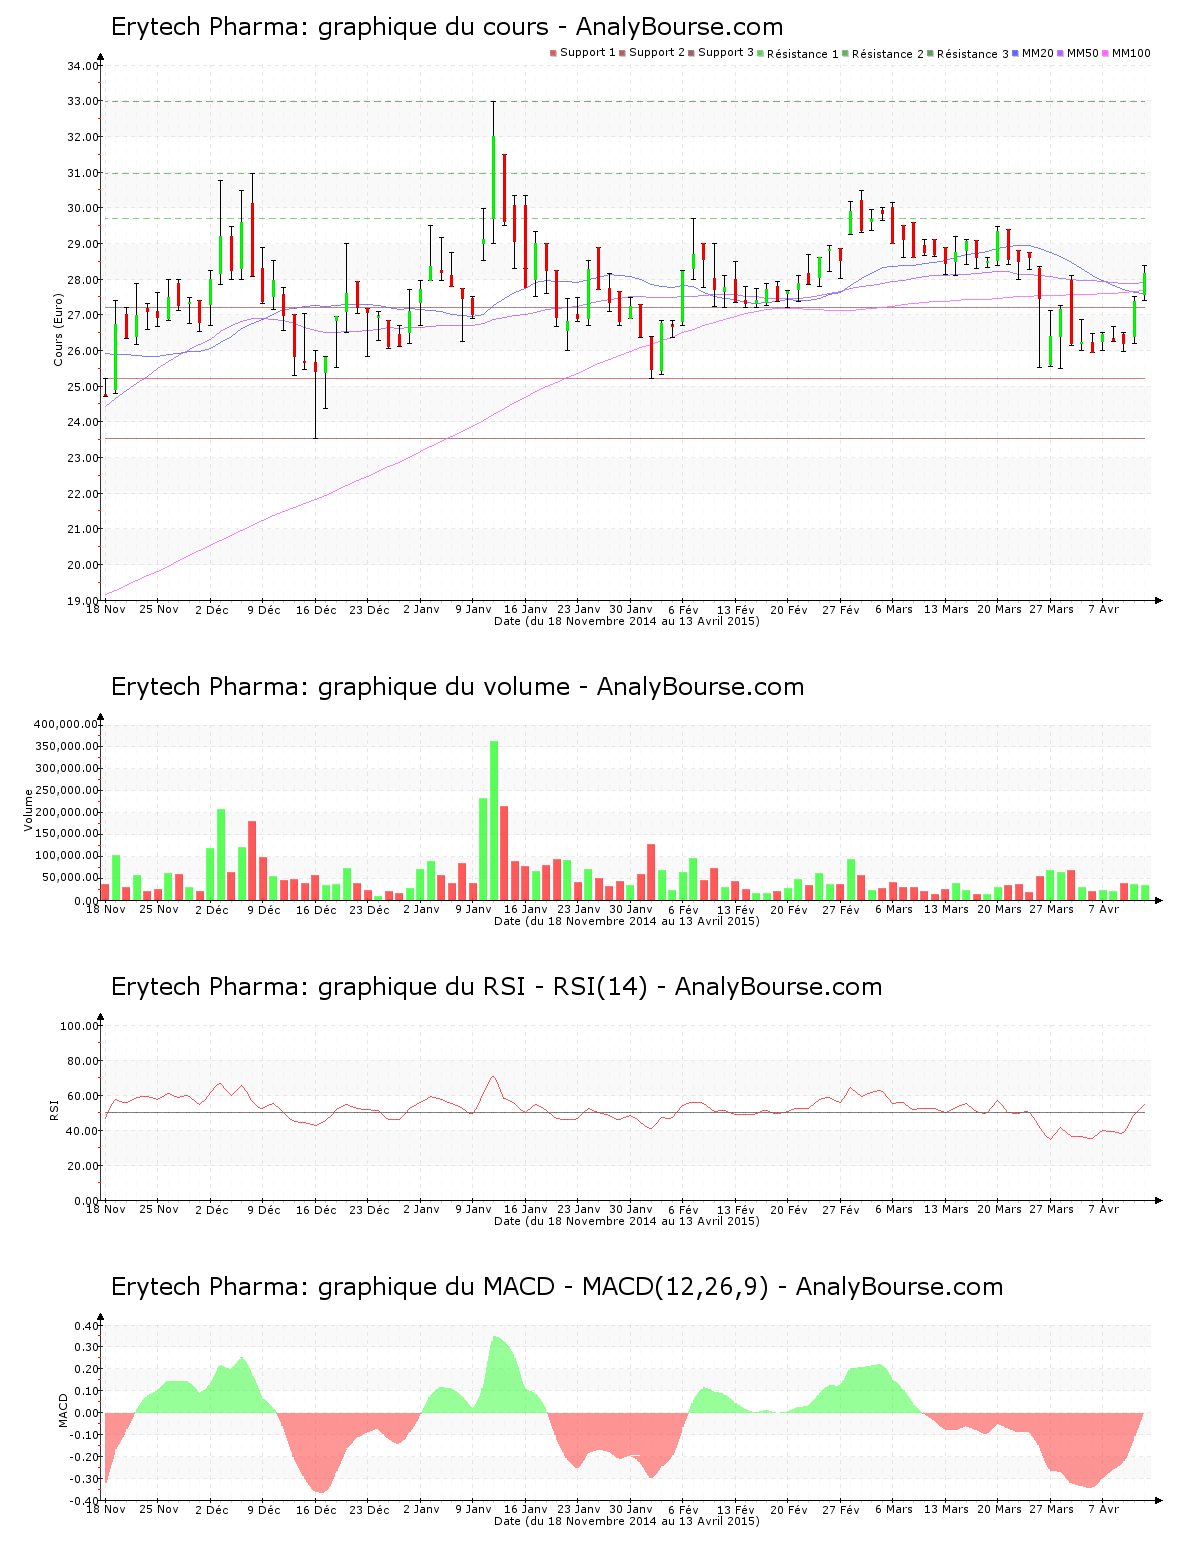
Task: Select the 'Support 2' legend label
Action: (x=656, y=53)
